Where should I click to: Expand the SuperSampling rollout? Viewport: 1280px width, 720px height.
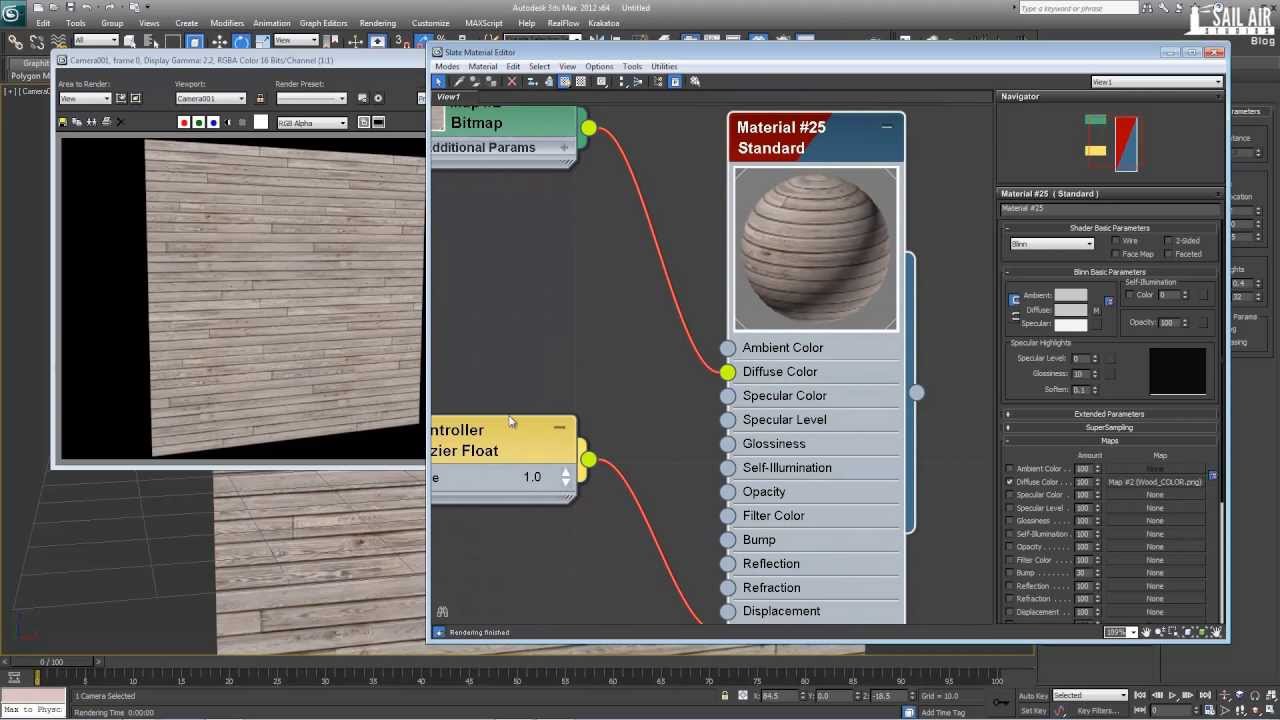tap(1109, 427)
